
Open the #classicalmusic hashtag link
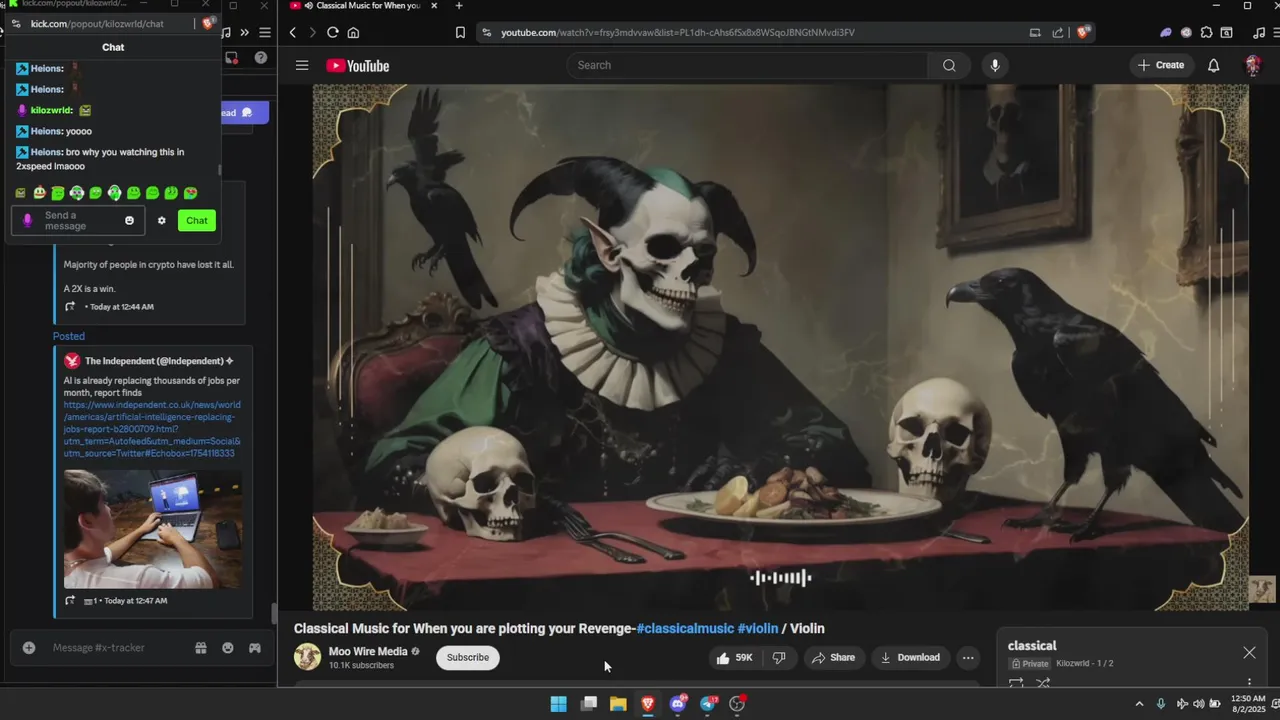pos(685,629)
